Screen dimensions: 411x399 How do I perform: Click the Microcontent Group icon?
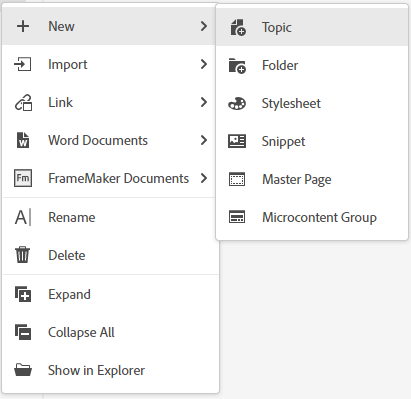pos(237,217)
